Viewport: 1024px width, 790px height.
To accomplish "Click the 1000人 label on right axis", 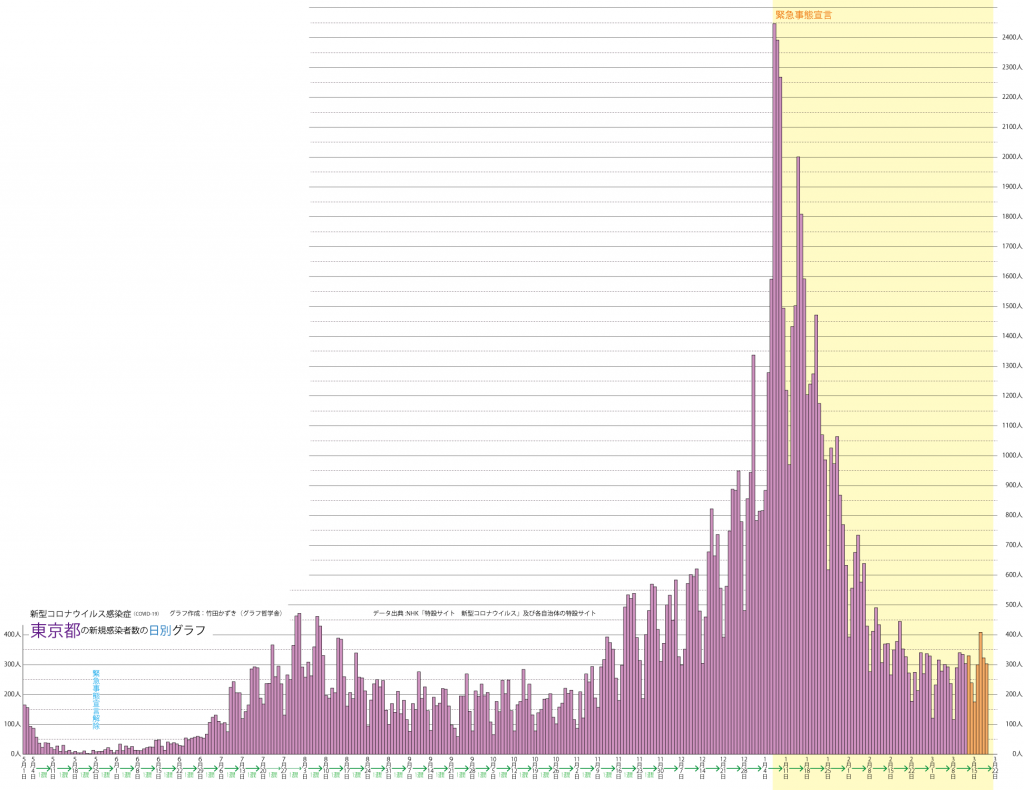I will (x=1011, y=455).
